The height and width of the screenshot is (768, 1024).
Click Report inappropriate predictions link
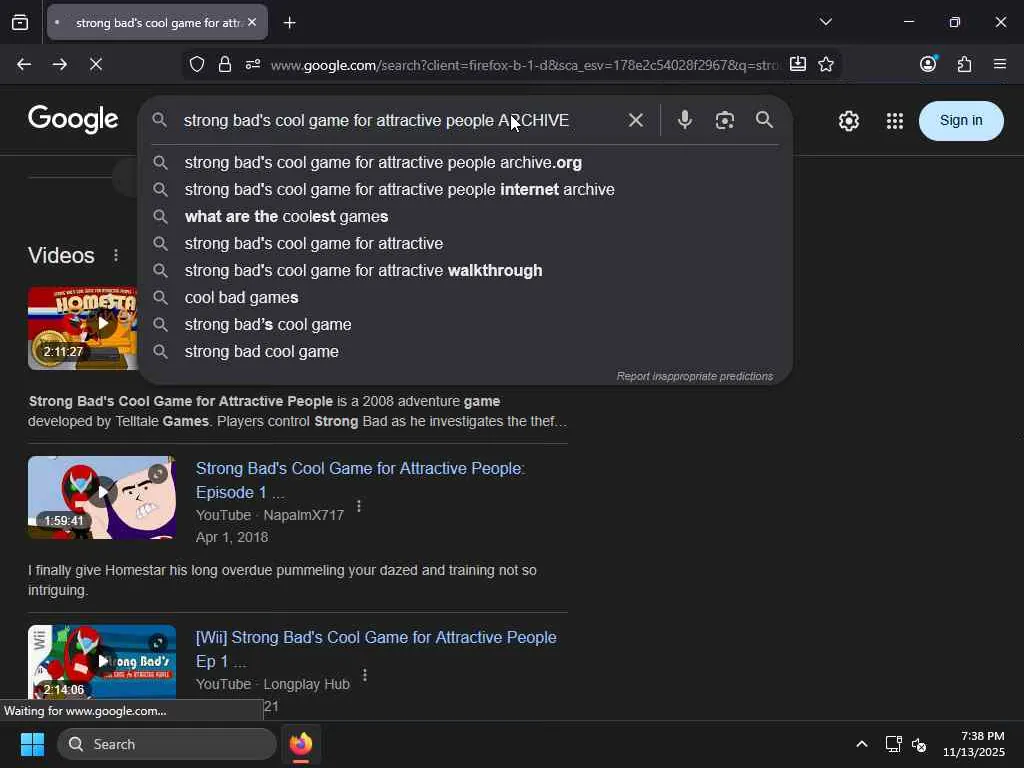coord(695,376)
